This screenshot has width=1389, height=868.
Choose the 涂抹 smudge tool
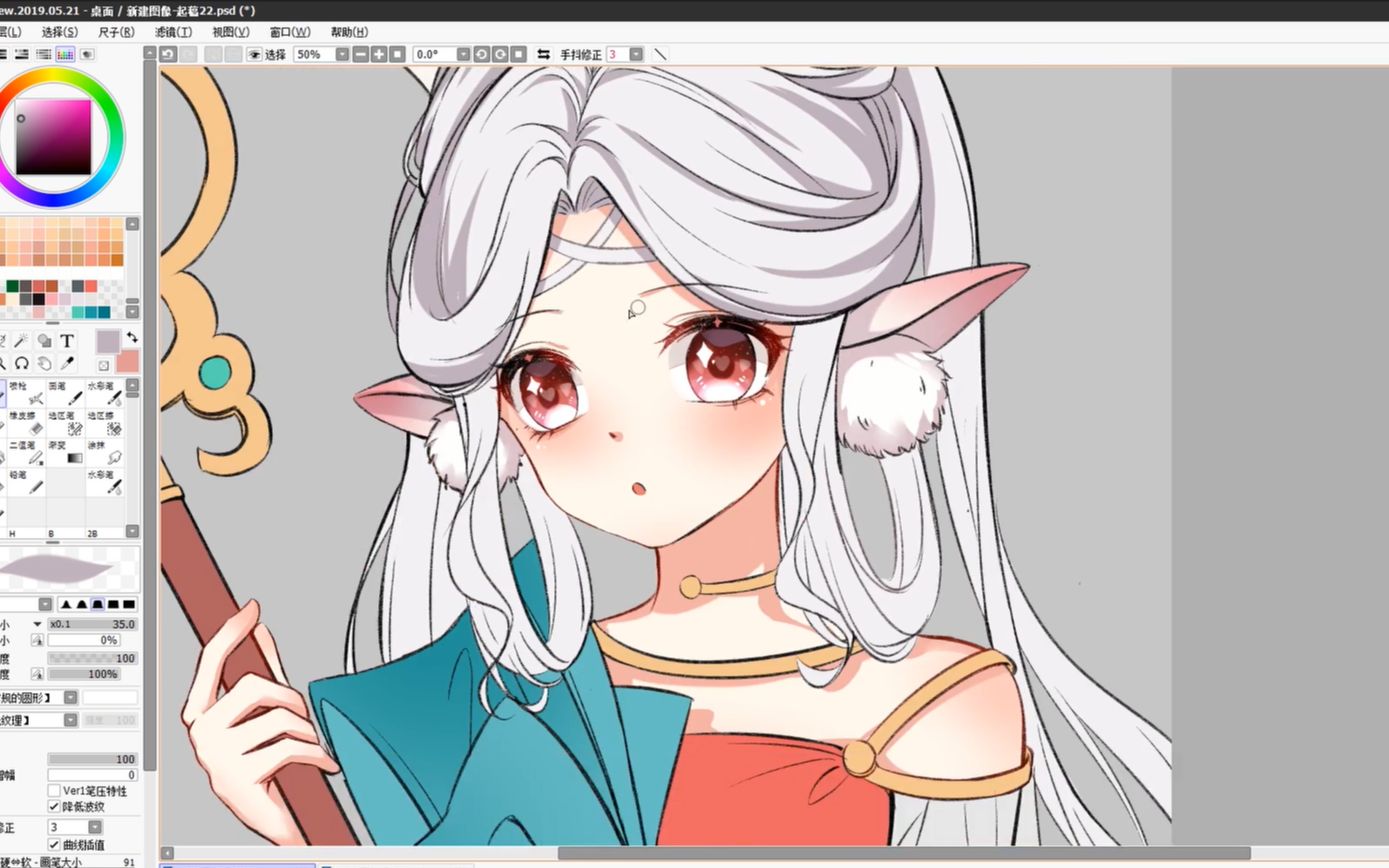point(105,453)
